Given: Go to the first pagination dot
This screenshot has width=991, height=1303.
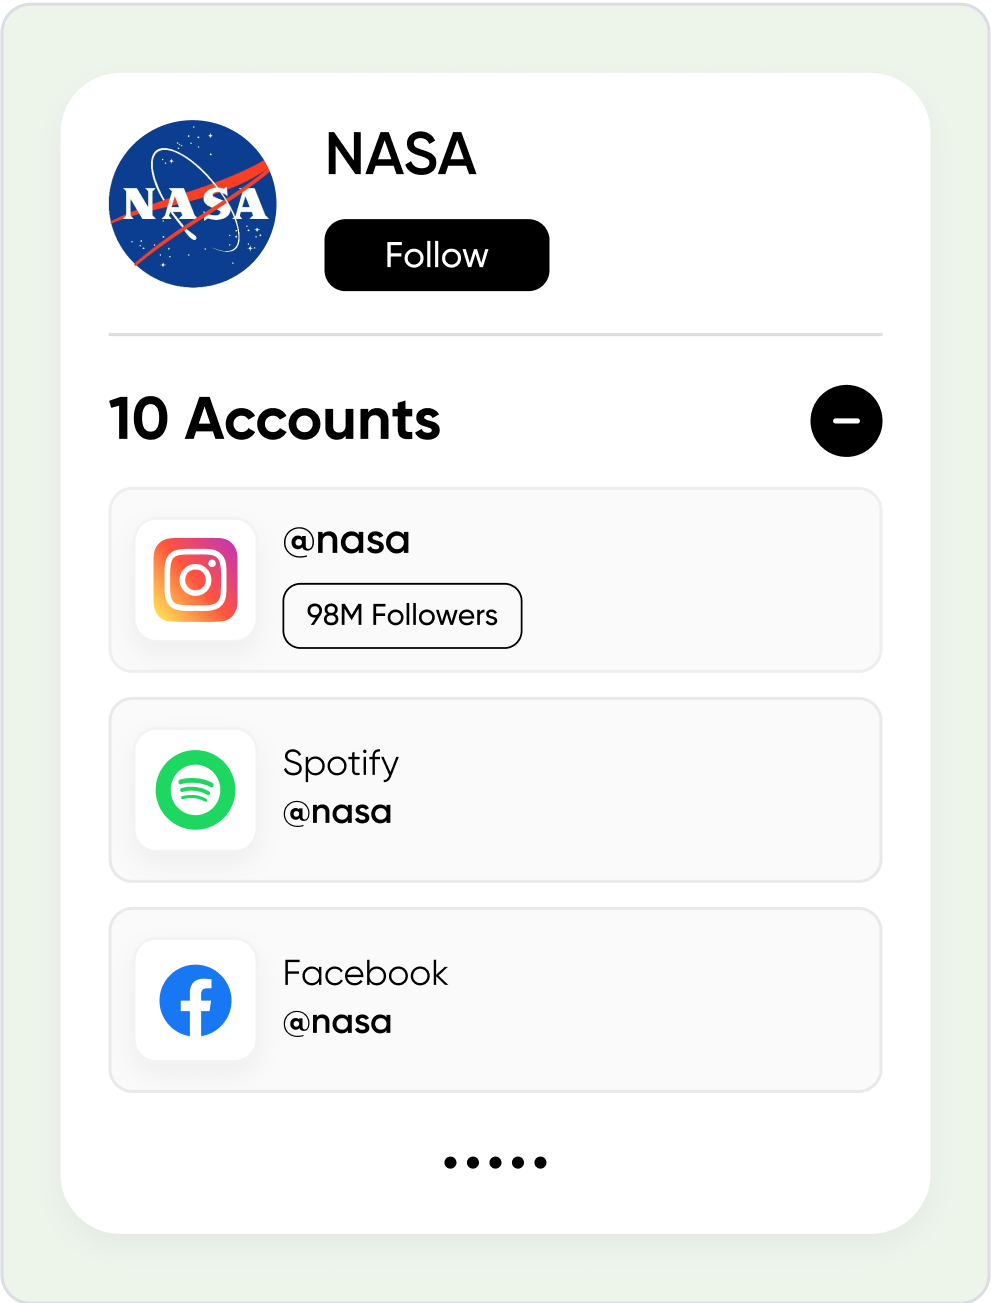Looking at the screenshot, I should [x=450, y=1162].
